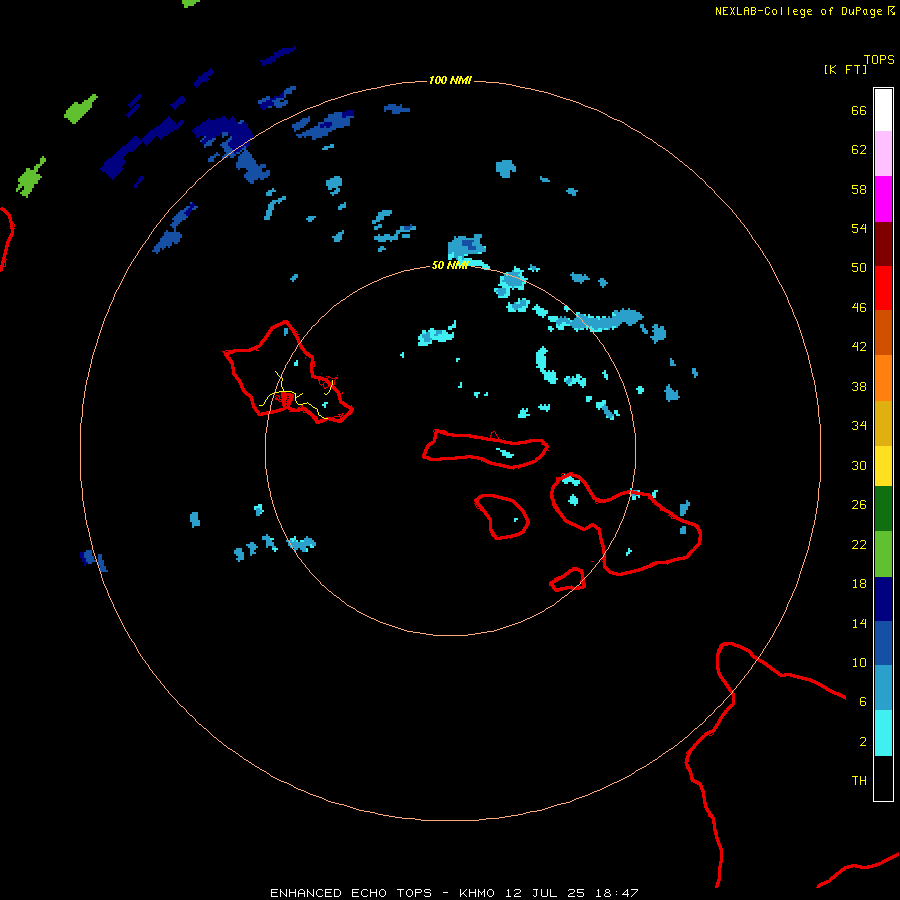This screenshot has height=900, width=900.
Task: Click the '[K FT]' units label
Action: [x=845, y=69]
